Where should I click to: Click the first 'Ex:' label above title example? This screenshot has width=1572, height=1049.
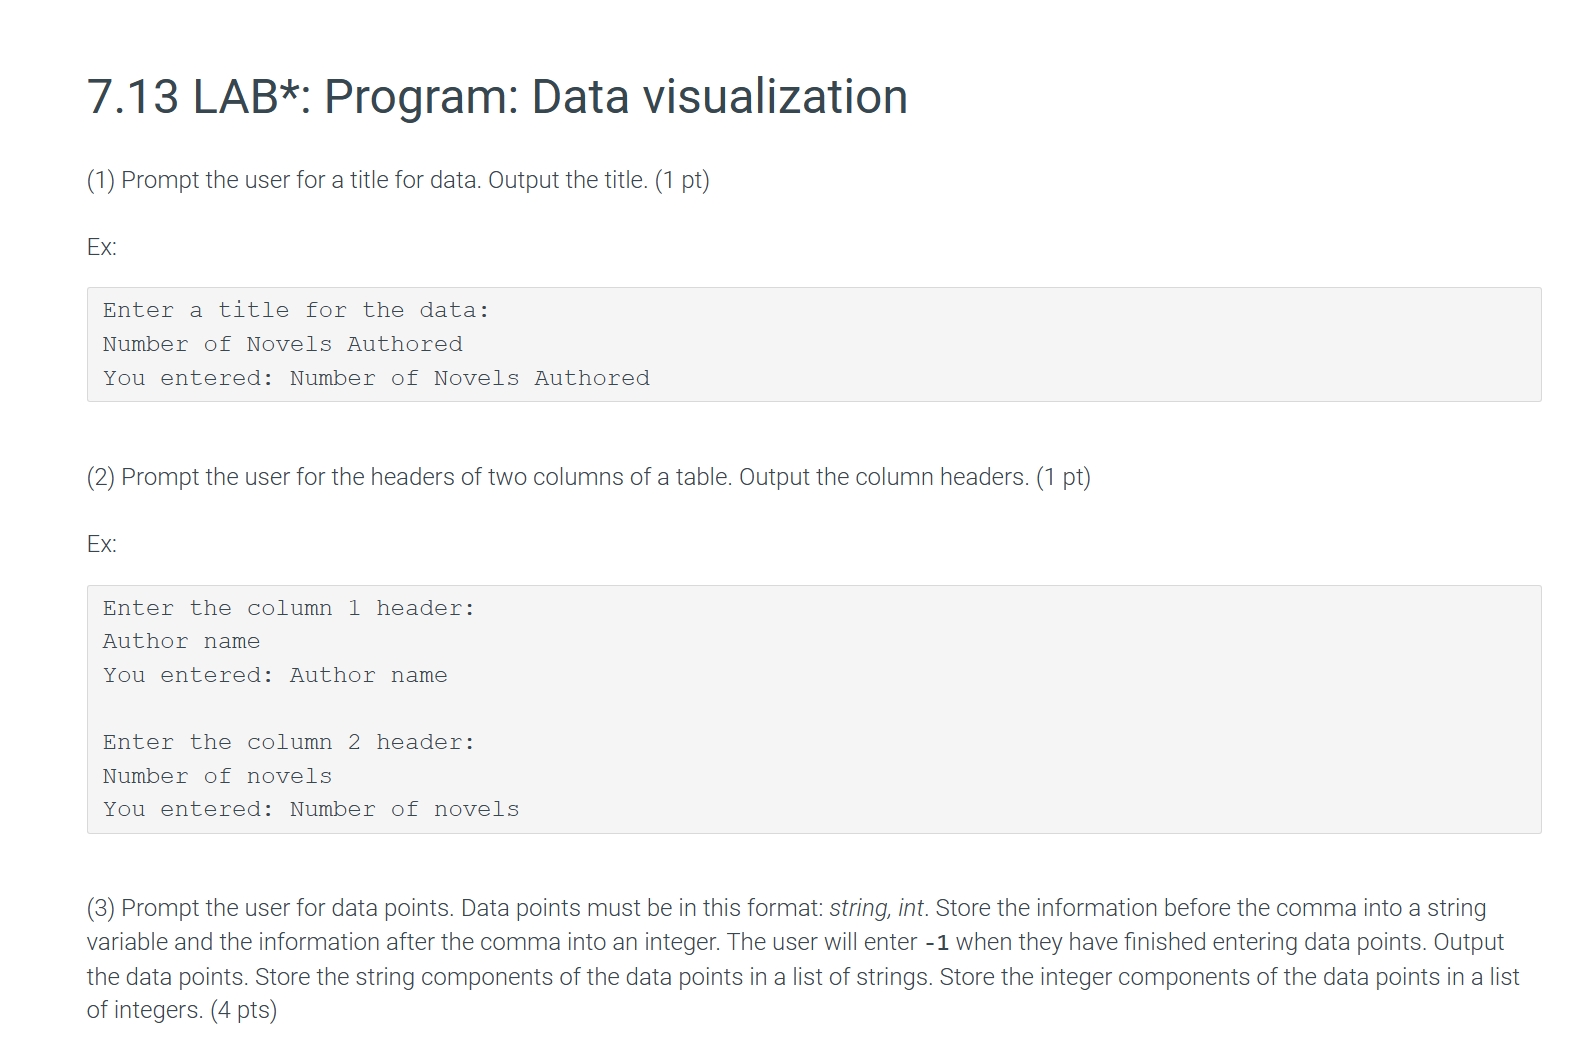tap(102, 247)
